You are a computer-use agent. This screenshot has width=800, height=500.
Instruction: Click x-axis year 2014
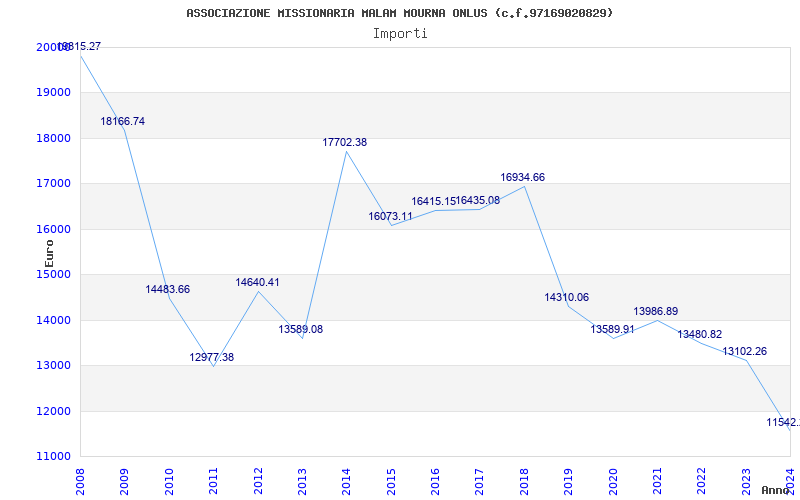tap(347, 482)
